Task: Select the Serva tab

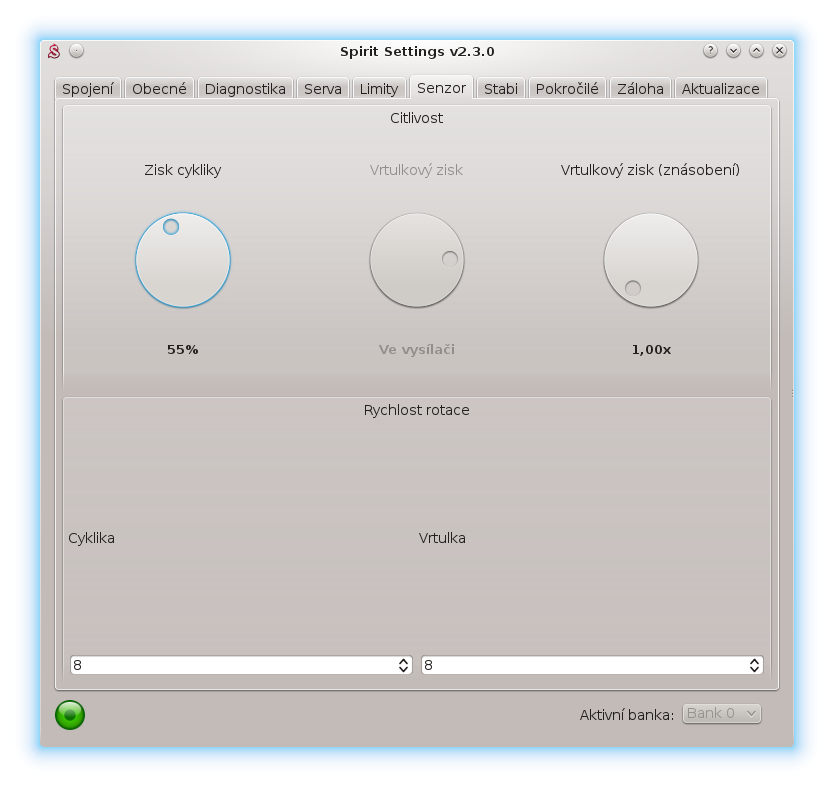Action: click(322, 88)
